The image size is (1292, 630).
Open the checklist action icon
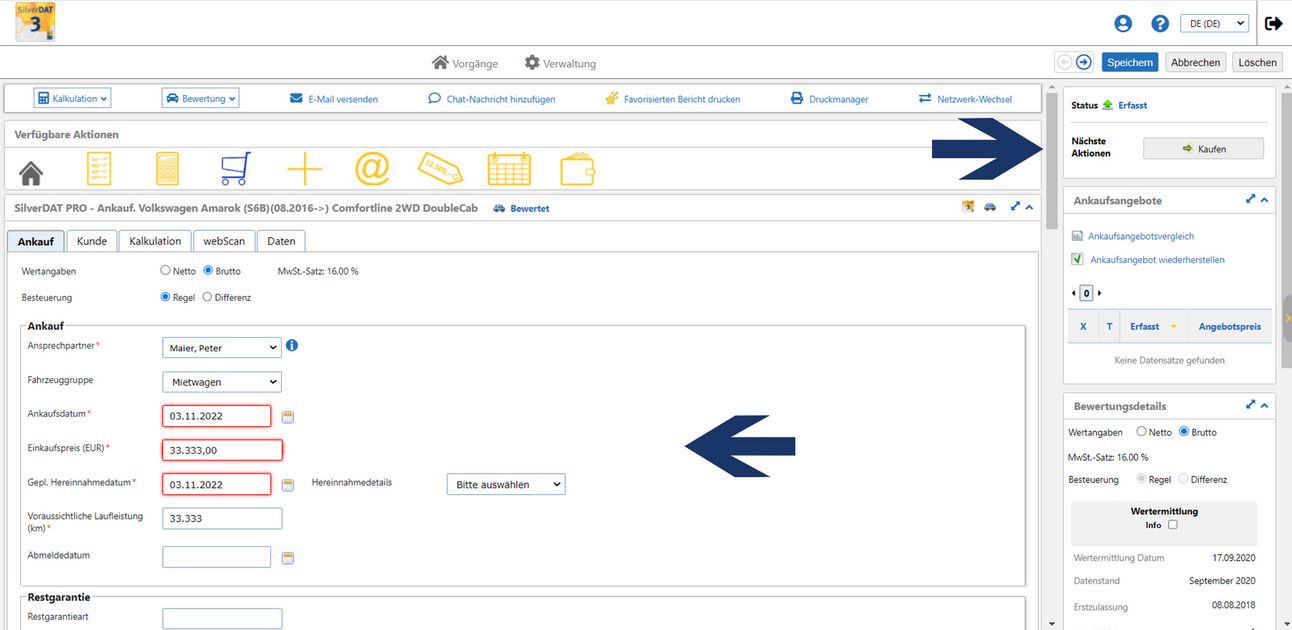coord(99,169)
